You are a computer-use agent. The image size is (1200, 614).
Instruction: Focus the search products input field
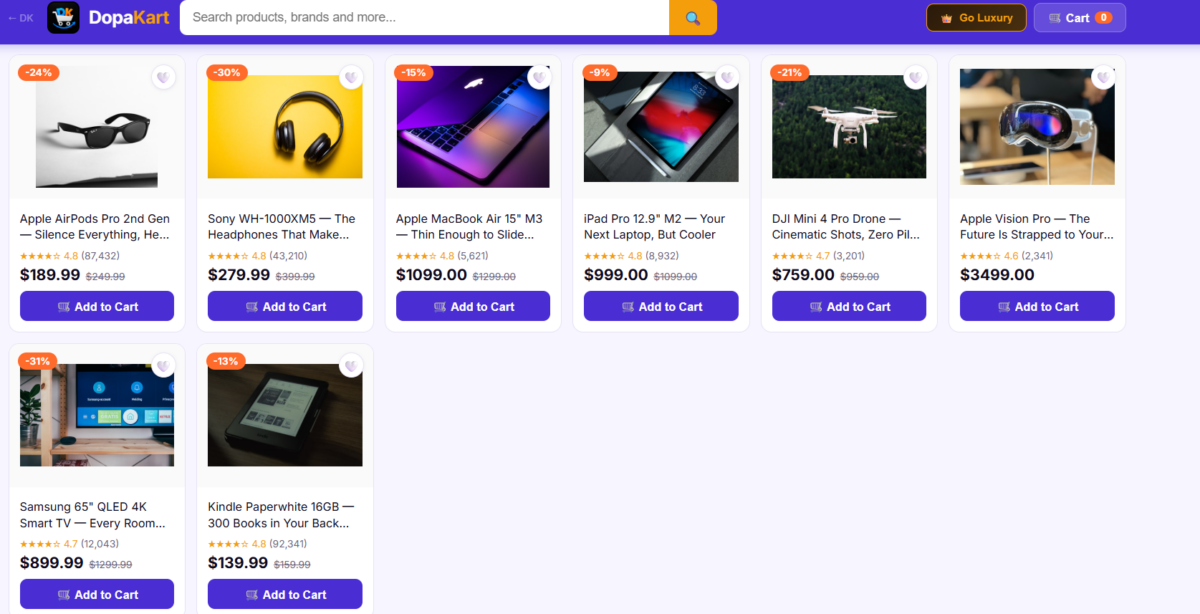424,17
